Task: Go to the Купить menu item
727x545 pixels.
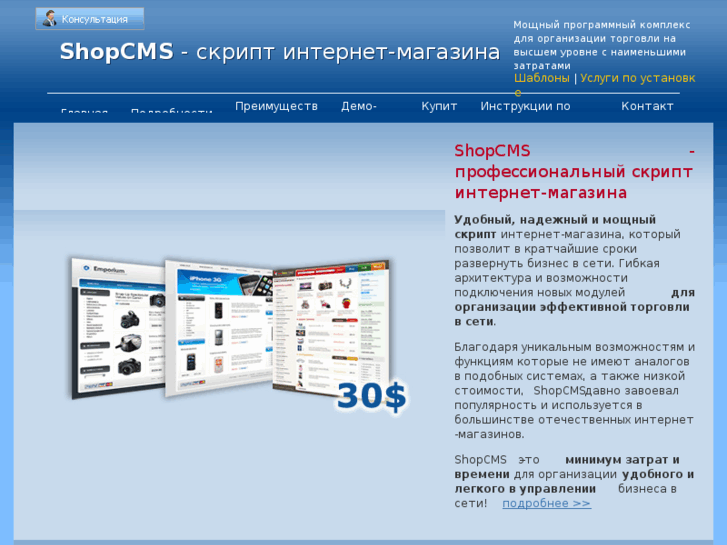Action: [x=439, y=106]
